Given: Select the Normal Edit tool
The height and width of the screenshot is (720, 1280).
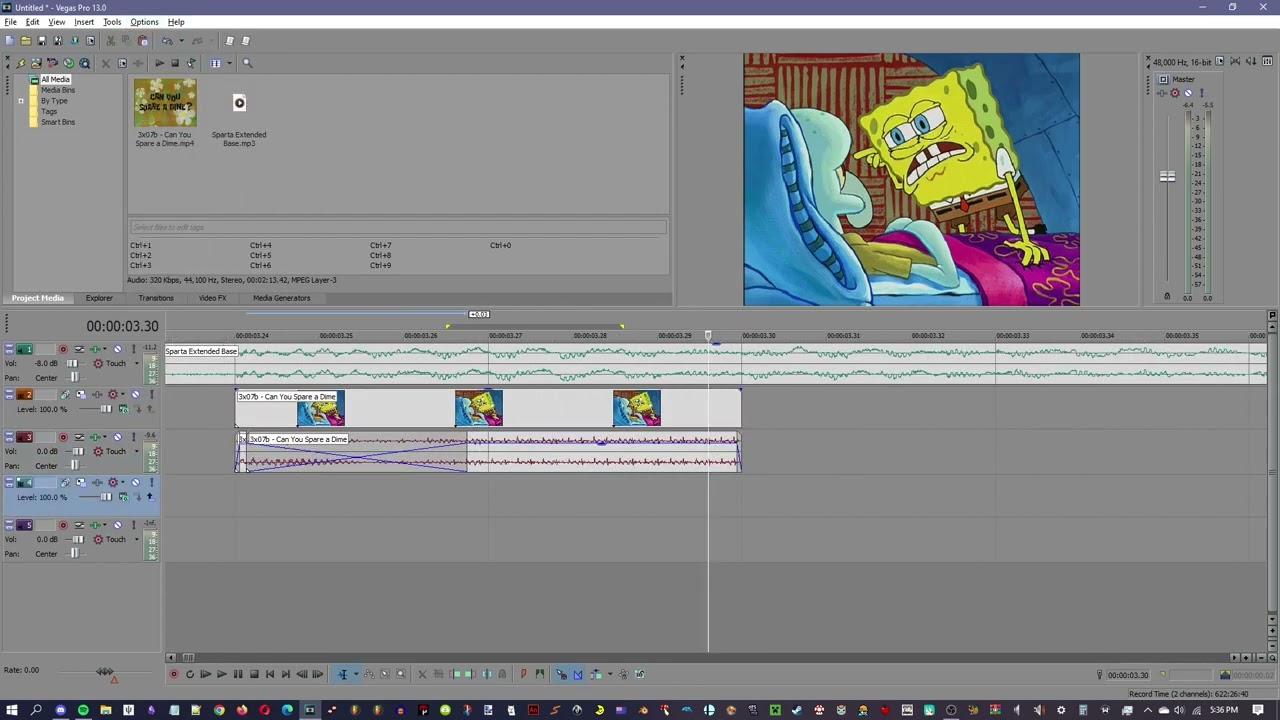Looking at the screenshot, I should click(x=342, y=674).
